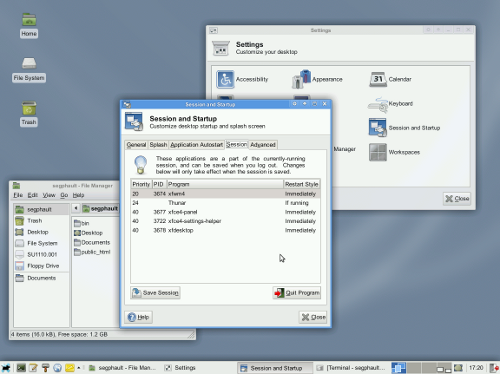Switch to first workspace in pager
This screenshot has height=374, width=500.
pyautogui.click(x=399, y=368)
